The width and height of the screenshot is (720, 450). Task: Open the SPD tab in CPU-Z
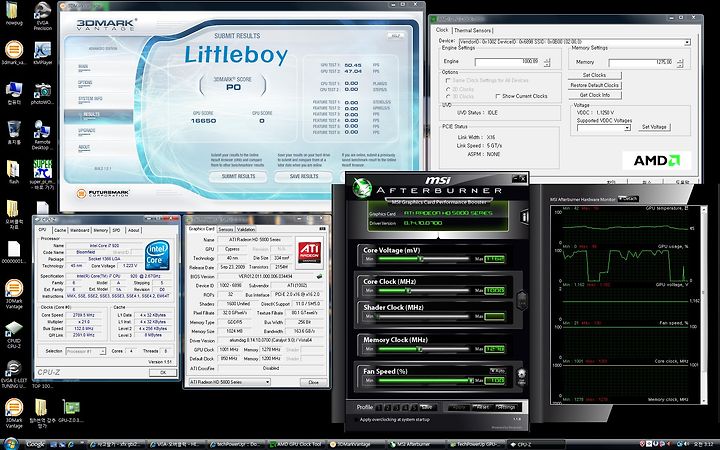tap(117, 230)
